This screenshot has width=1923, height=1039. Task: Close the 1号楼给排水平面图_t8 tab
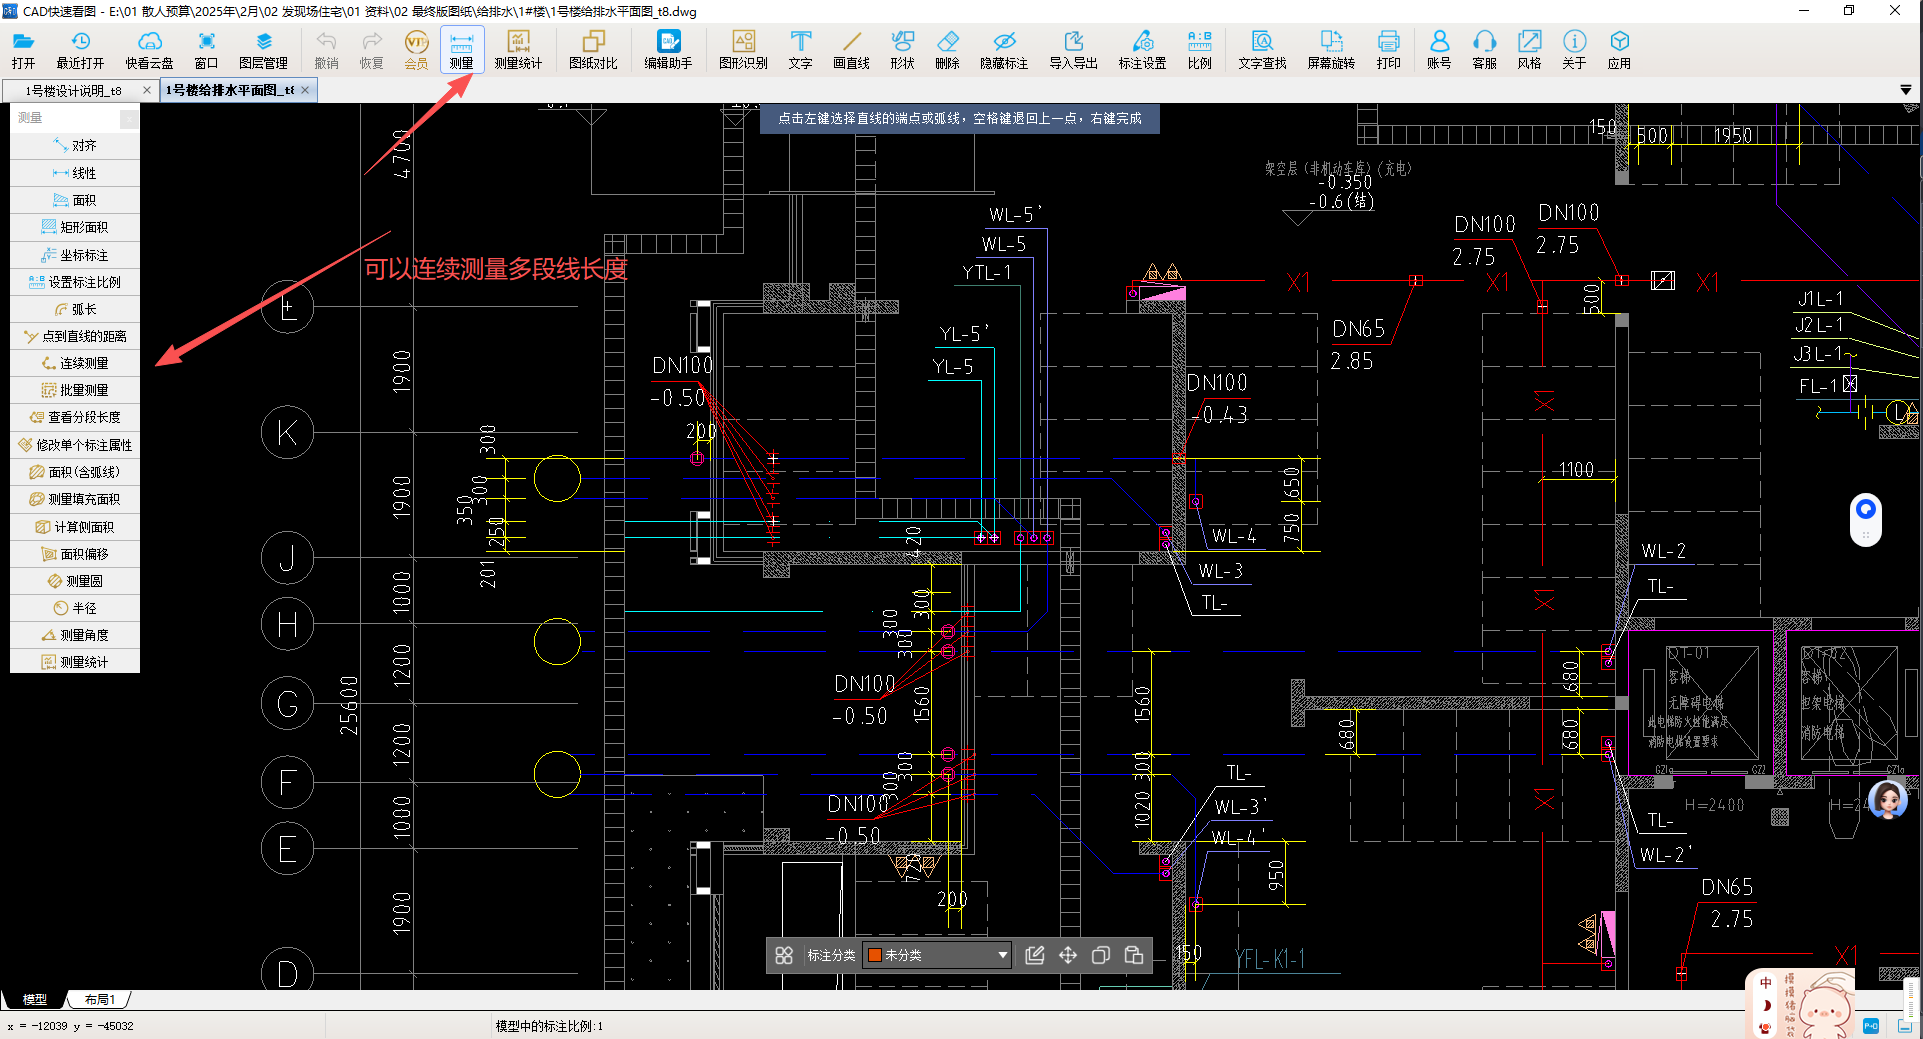pos(305,90)
